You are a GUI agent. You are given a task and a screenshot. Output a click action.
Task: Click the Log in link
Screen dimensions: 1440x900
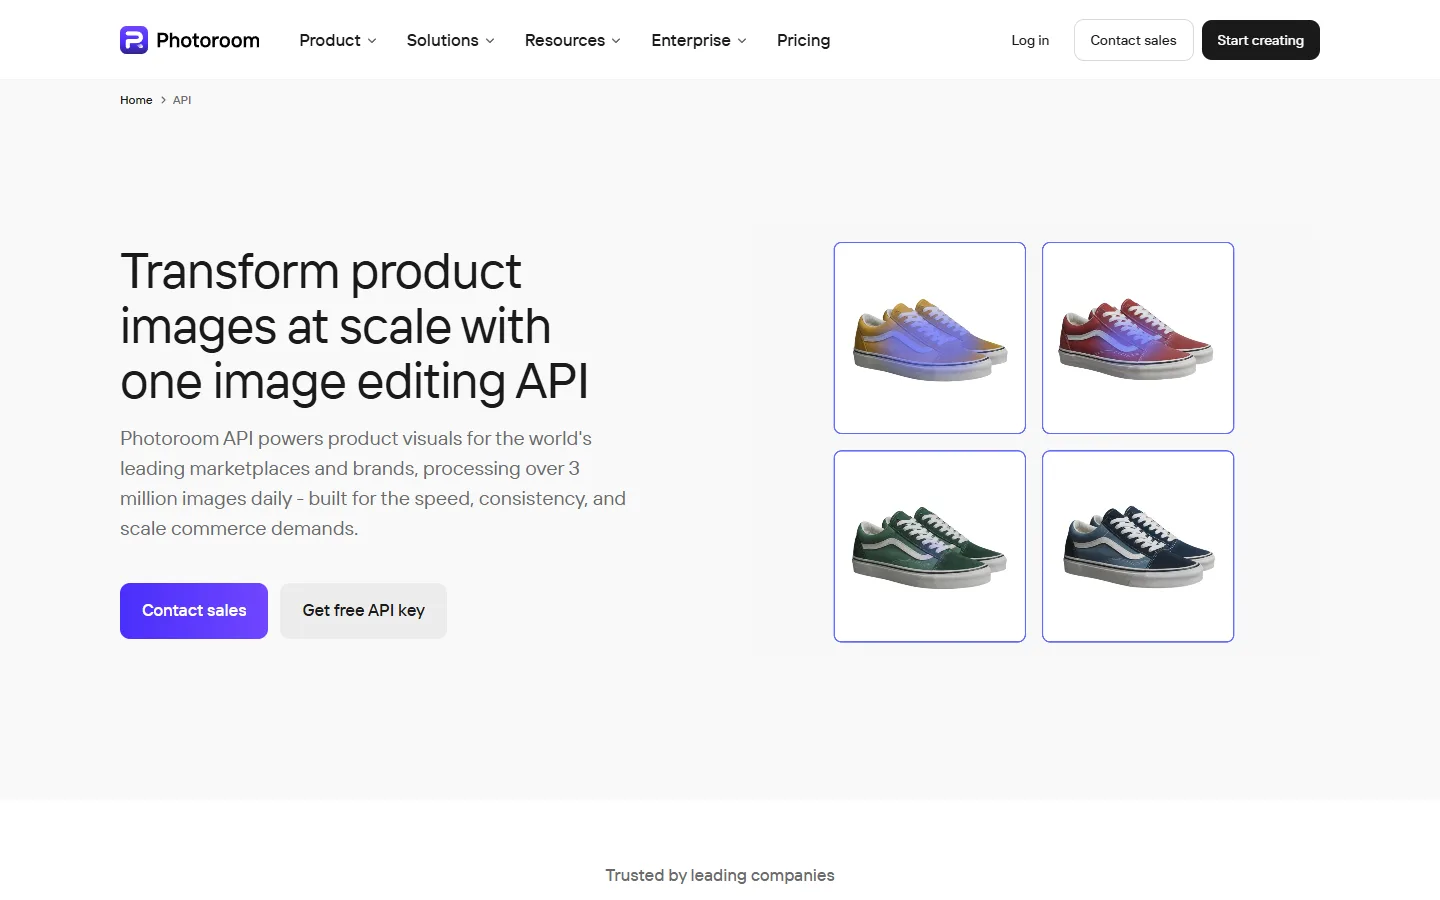pyautogui.click(x=1030, y=40)
